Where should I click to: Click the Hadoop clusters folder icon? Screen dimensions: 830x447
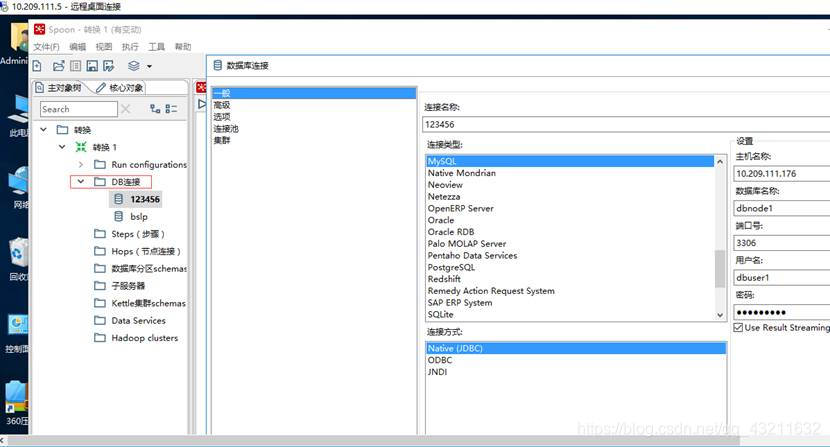click(100, 337)
